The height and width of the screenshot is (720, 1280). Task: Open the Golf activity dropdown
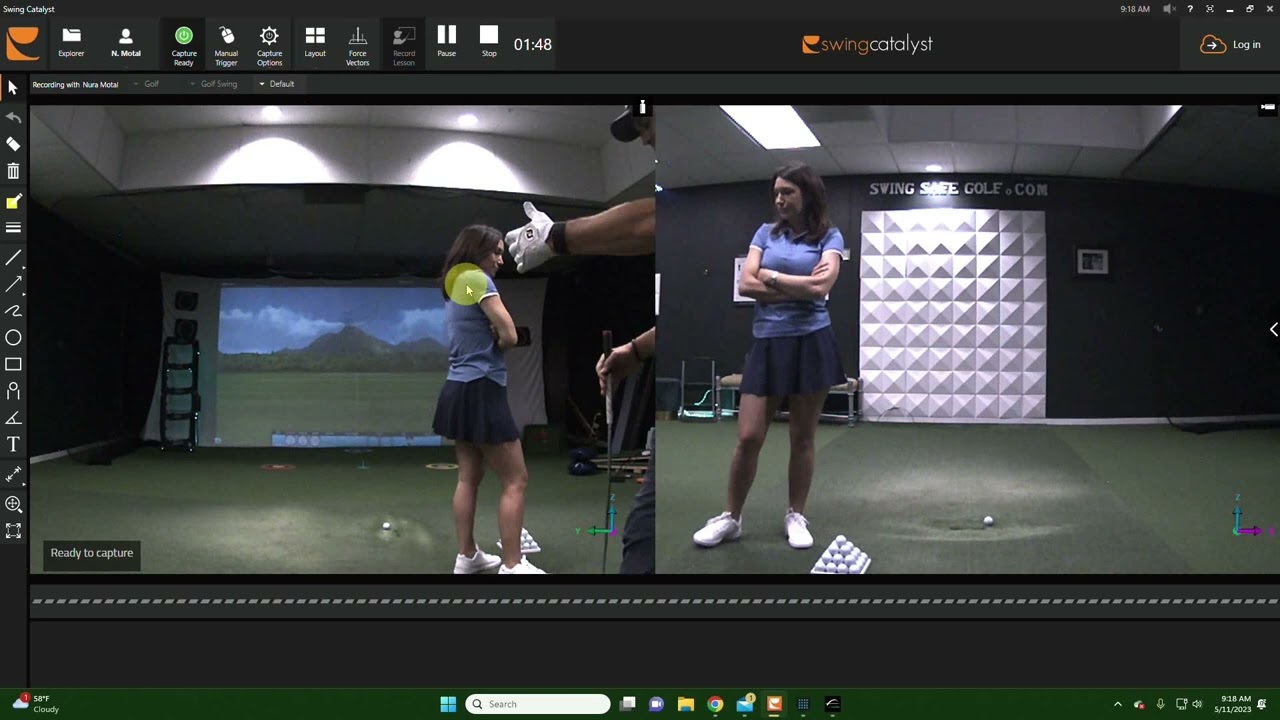[146, 84]
